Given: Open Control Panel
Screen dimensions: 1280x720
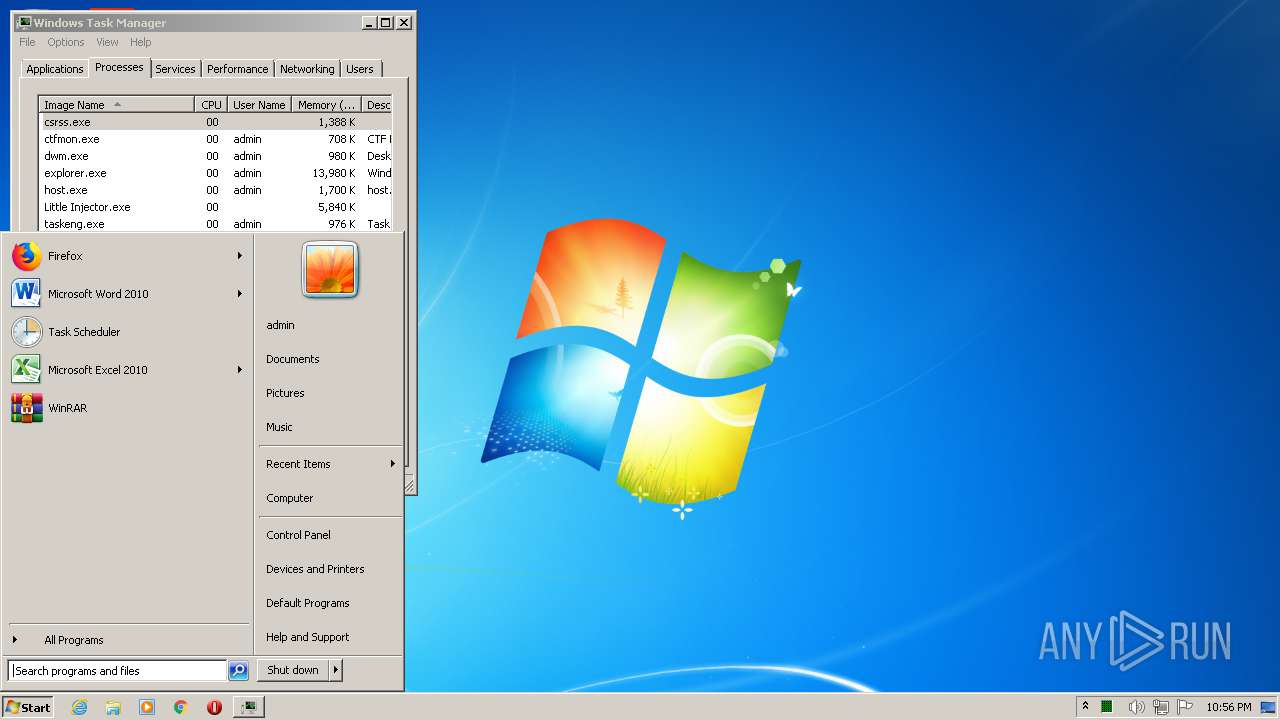Looking at the screenshot, I should (x=298, y=535).
